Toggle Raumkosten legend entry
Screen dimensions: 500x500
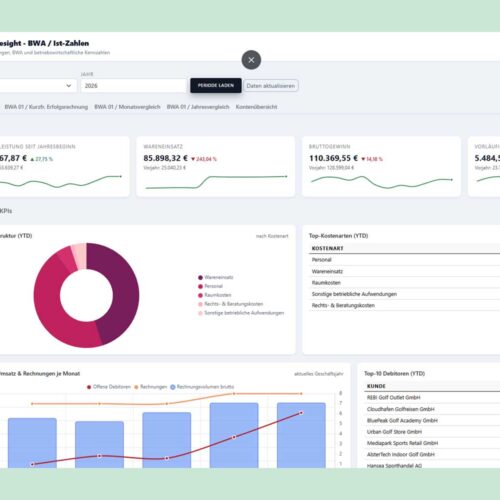point(215,295)
